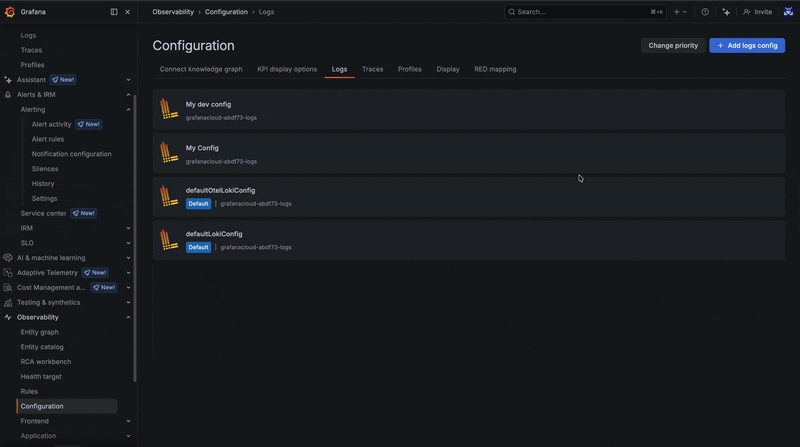Image resolution: width=800 pixels, height=447 pixels.
Task: Click the Default badge on defaultLokiConfig
Action: click(x=198, y=247)
